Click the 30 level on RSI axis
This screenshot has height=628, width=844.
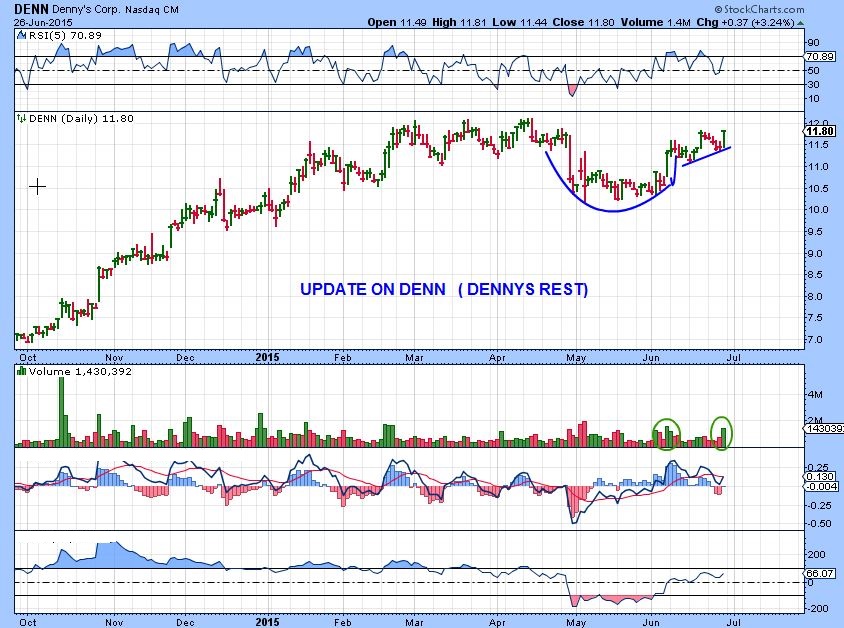click(x=813, y=84)
